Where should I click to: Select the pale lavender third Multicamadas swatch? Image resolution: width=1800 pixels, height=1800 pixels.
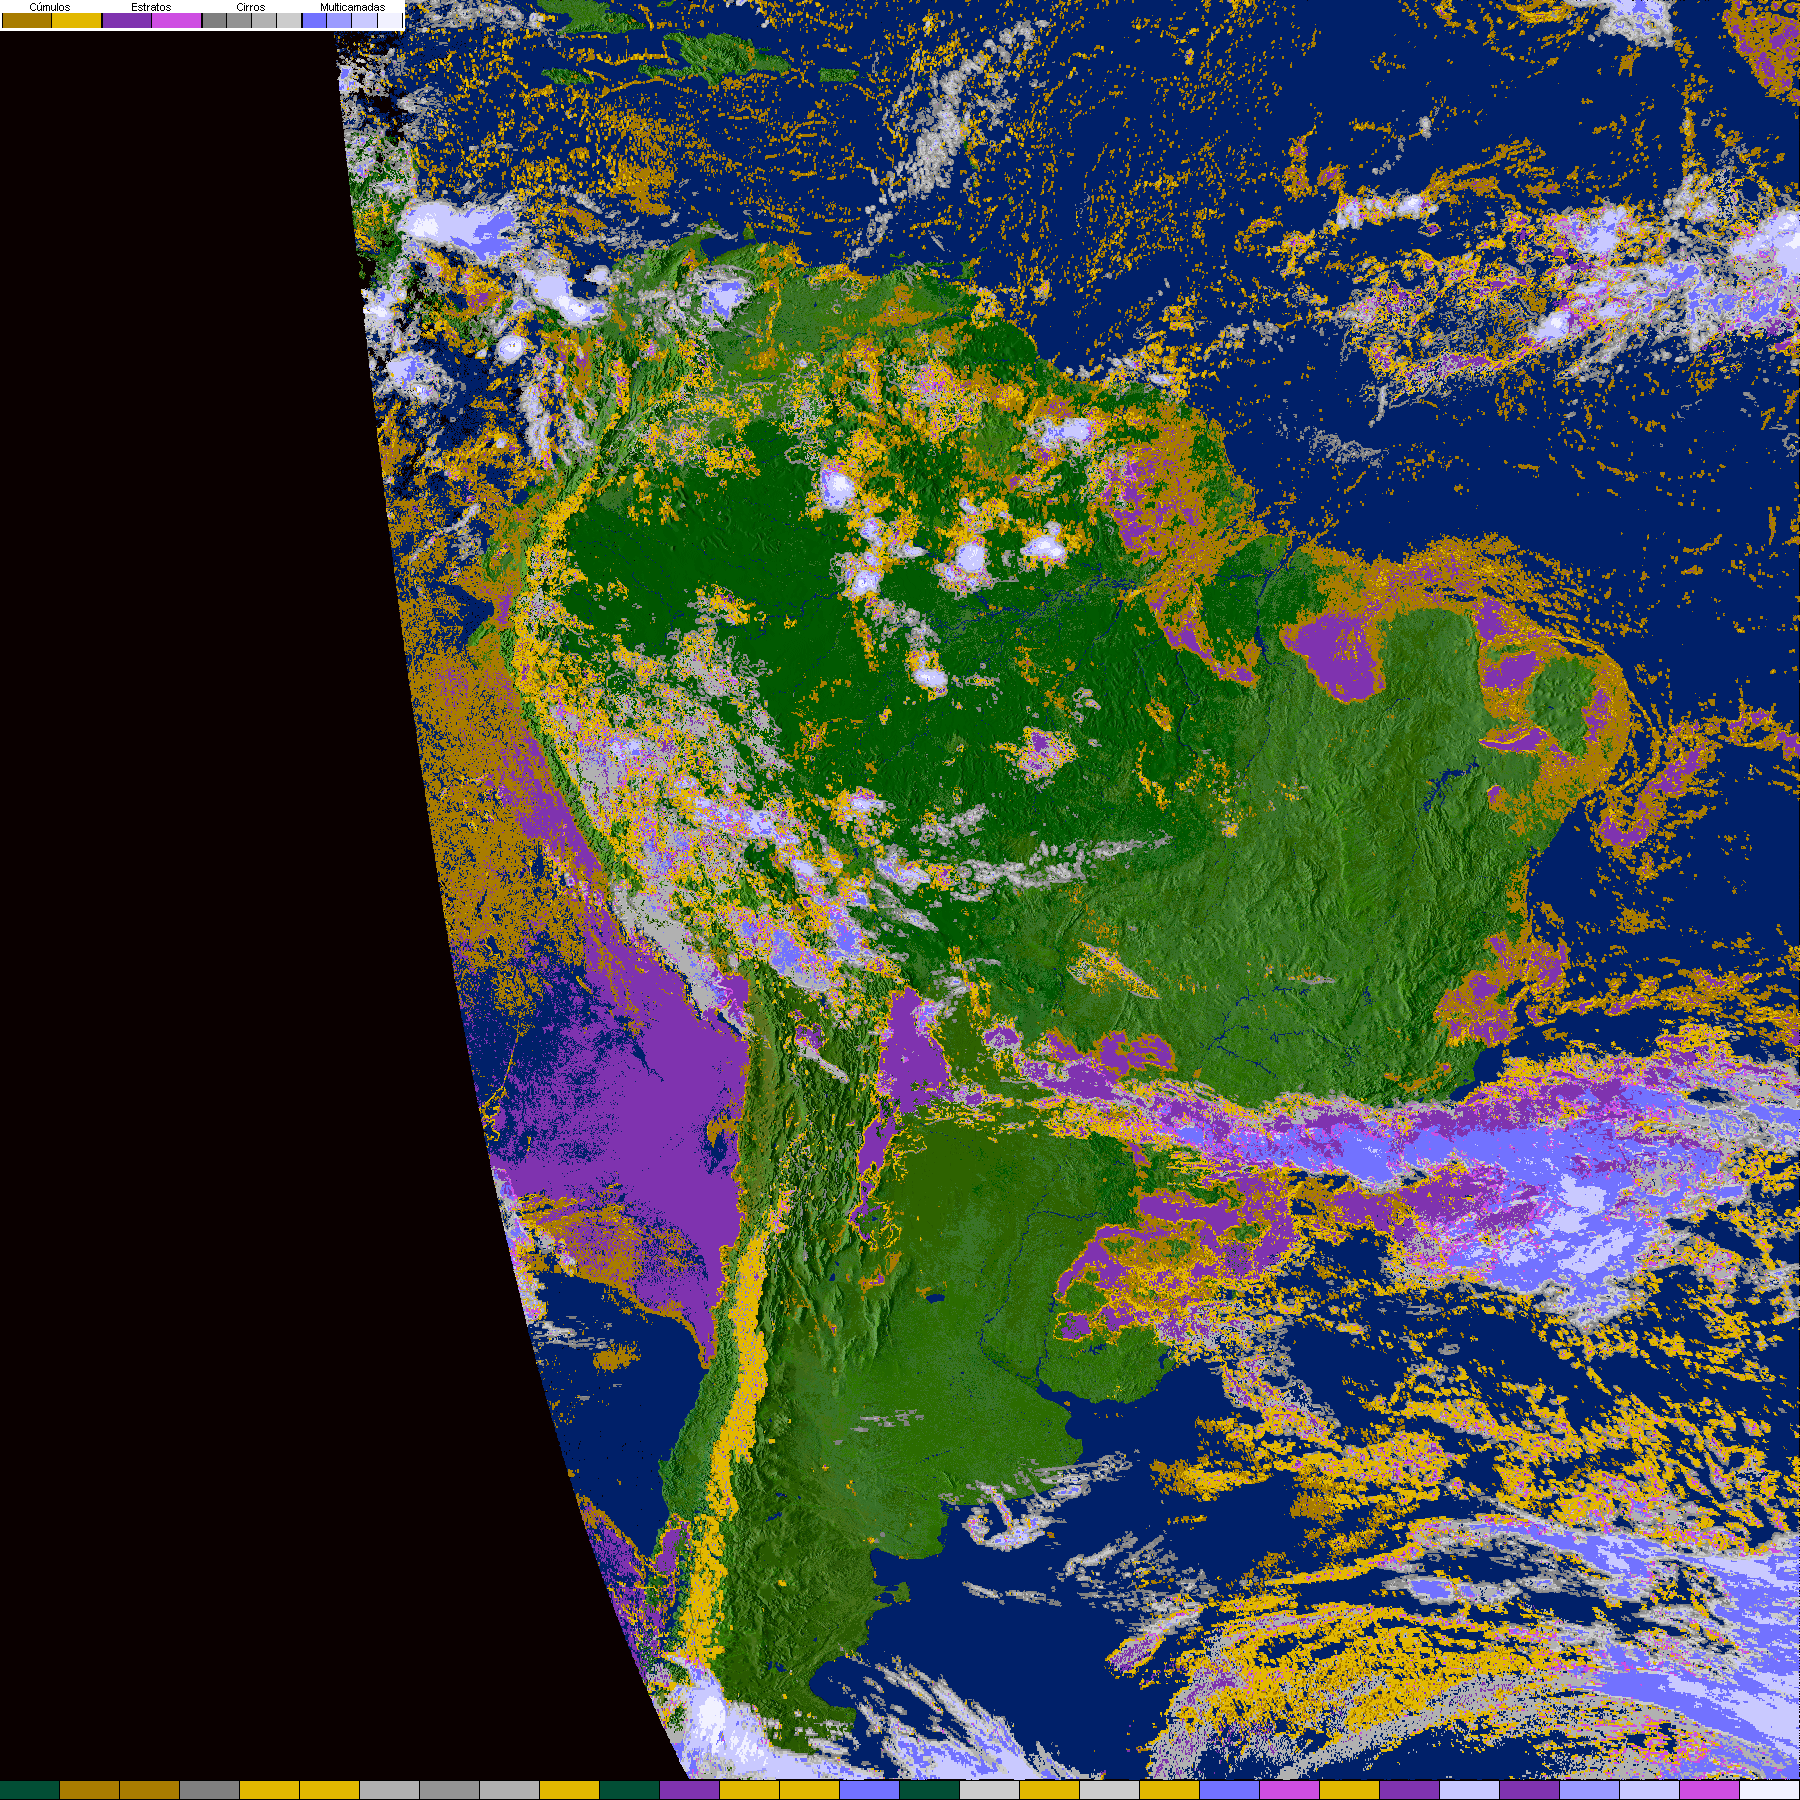pyautogui.click(x=364, y=21)
